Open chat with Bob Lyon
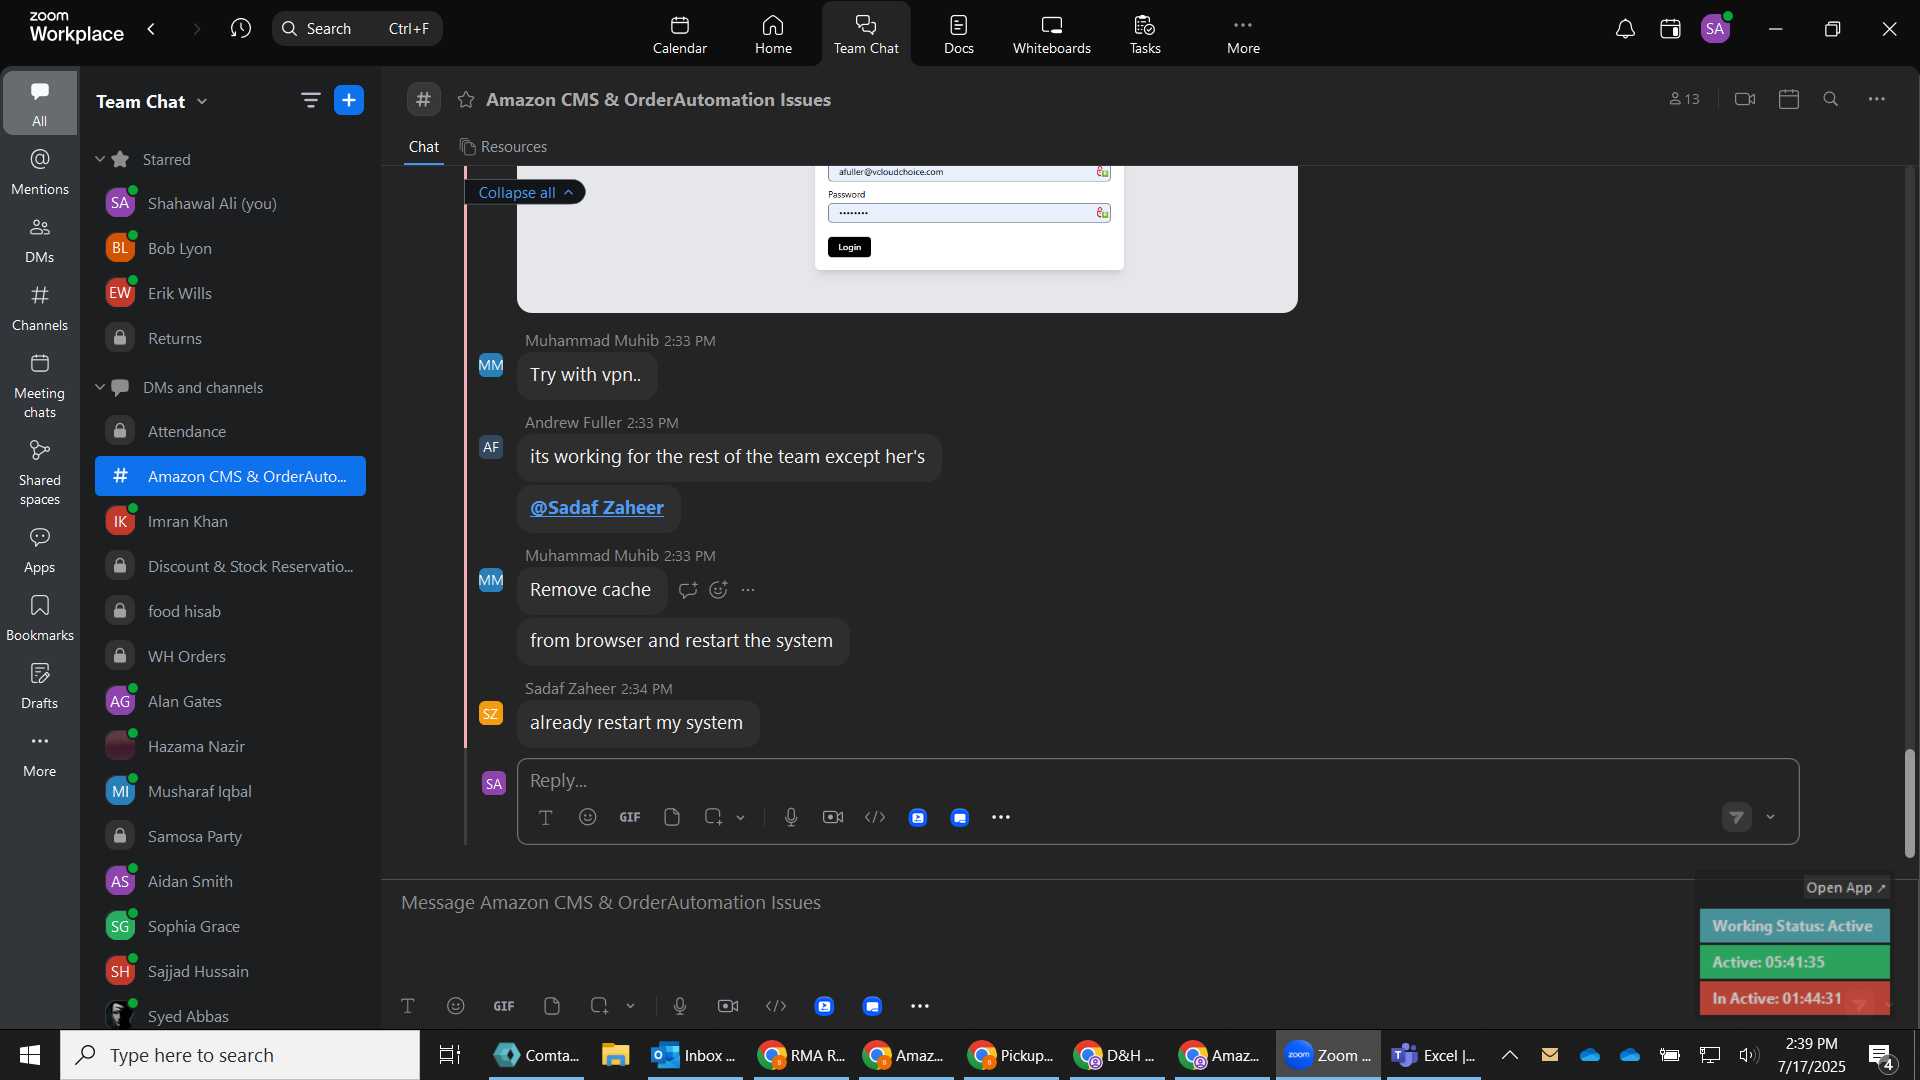Viewport: 1920px width, 1080px height. point(230,248)
